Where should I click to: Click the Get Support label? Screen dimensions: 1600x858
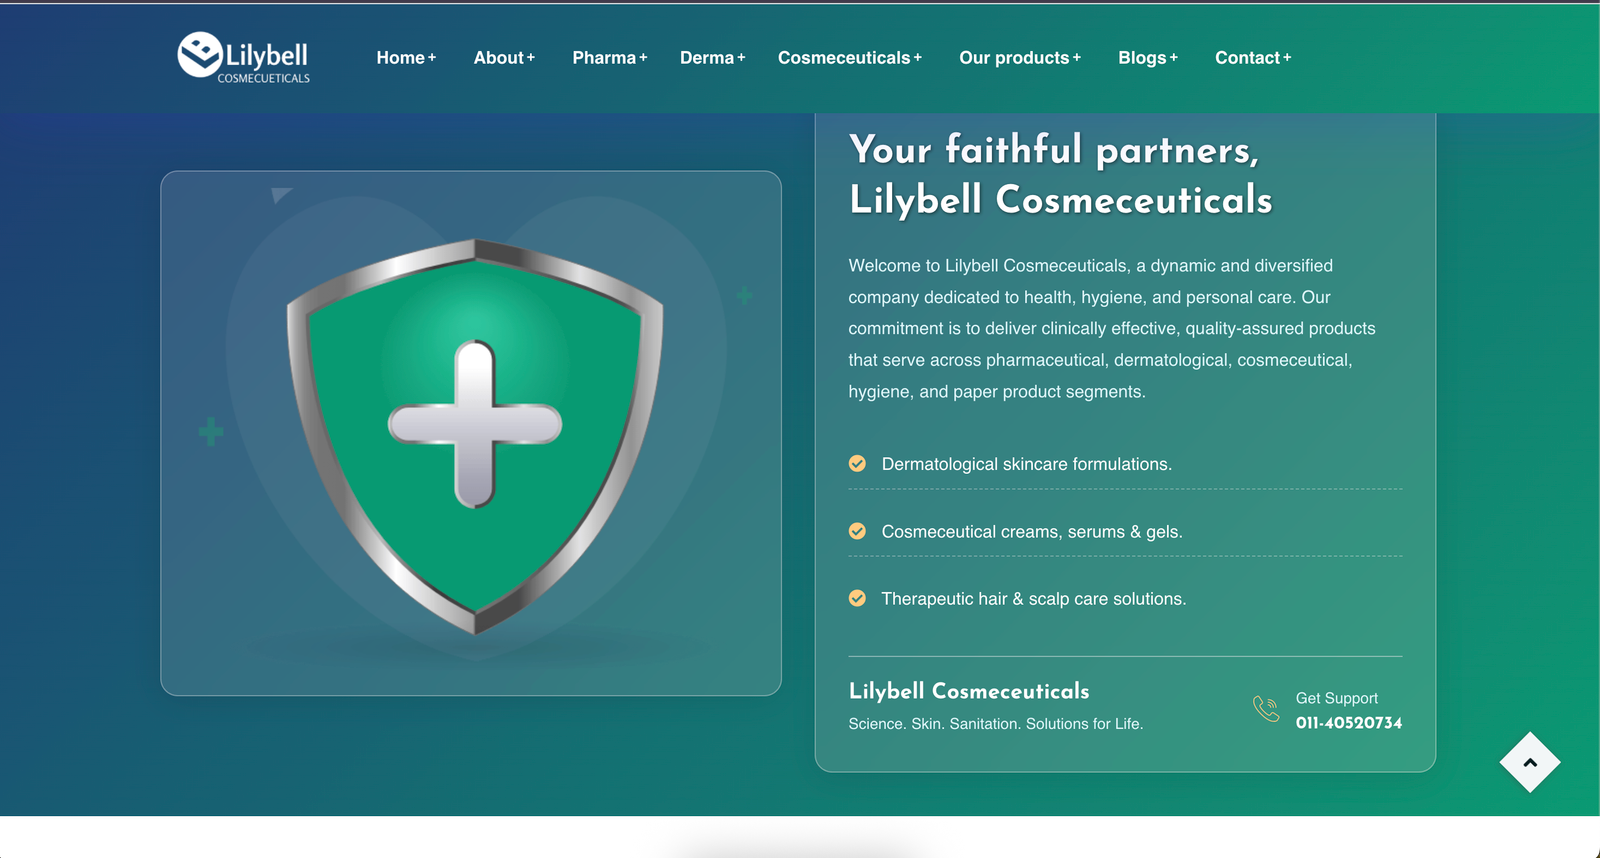[1337, 698]
